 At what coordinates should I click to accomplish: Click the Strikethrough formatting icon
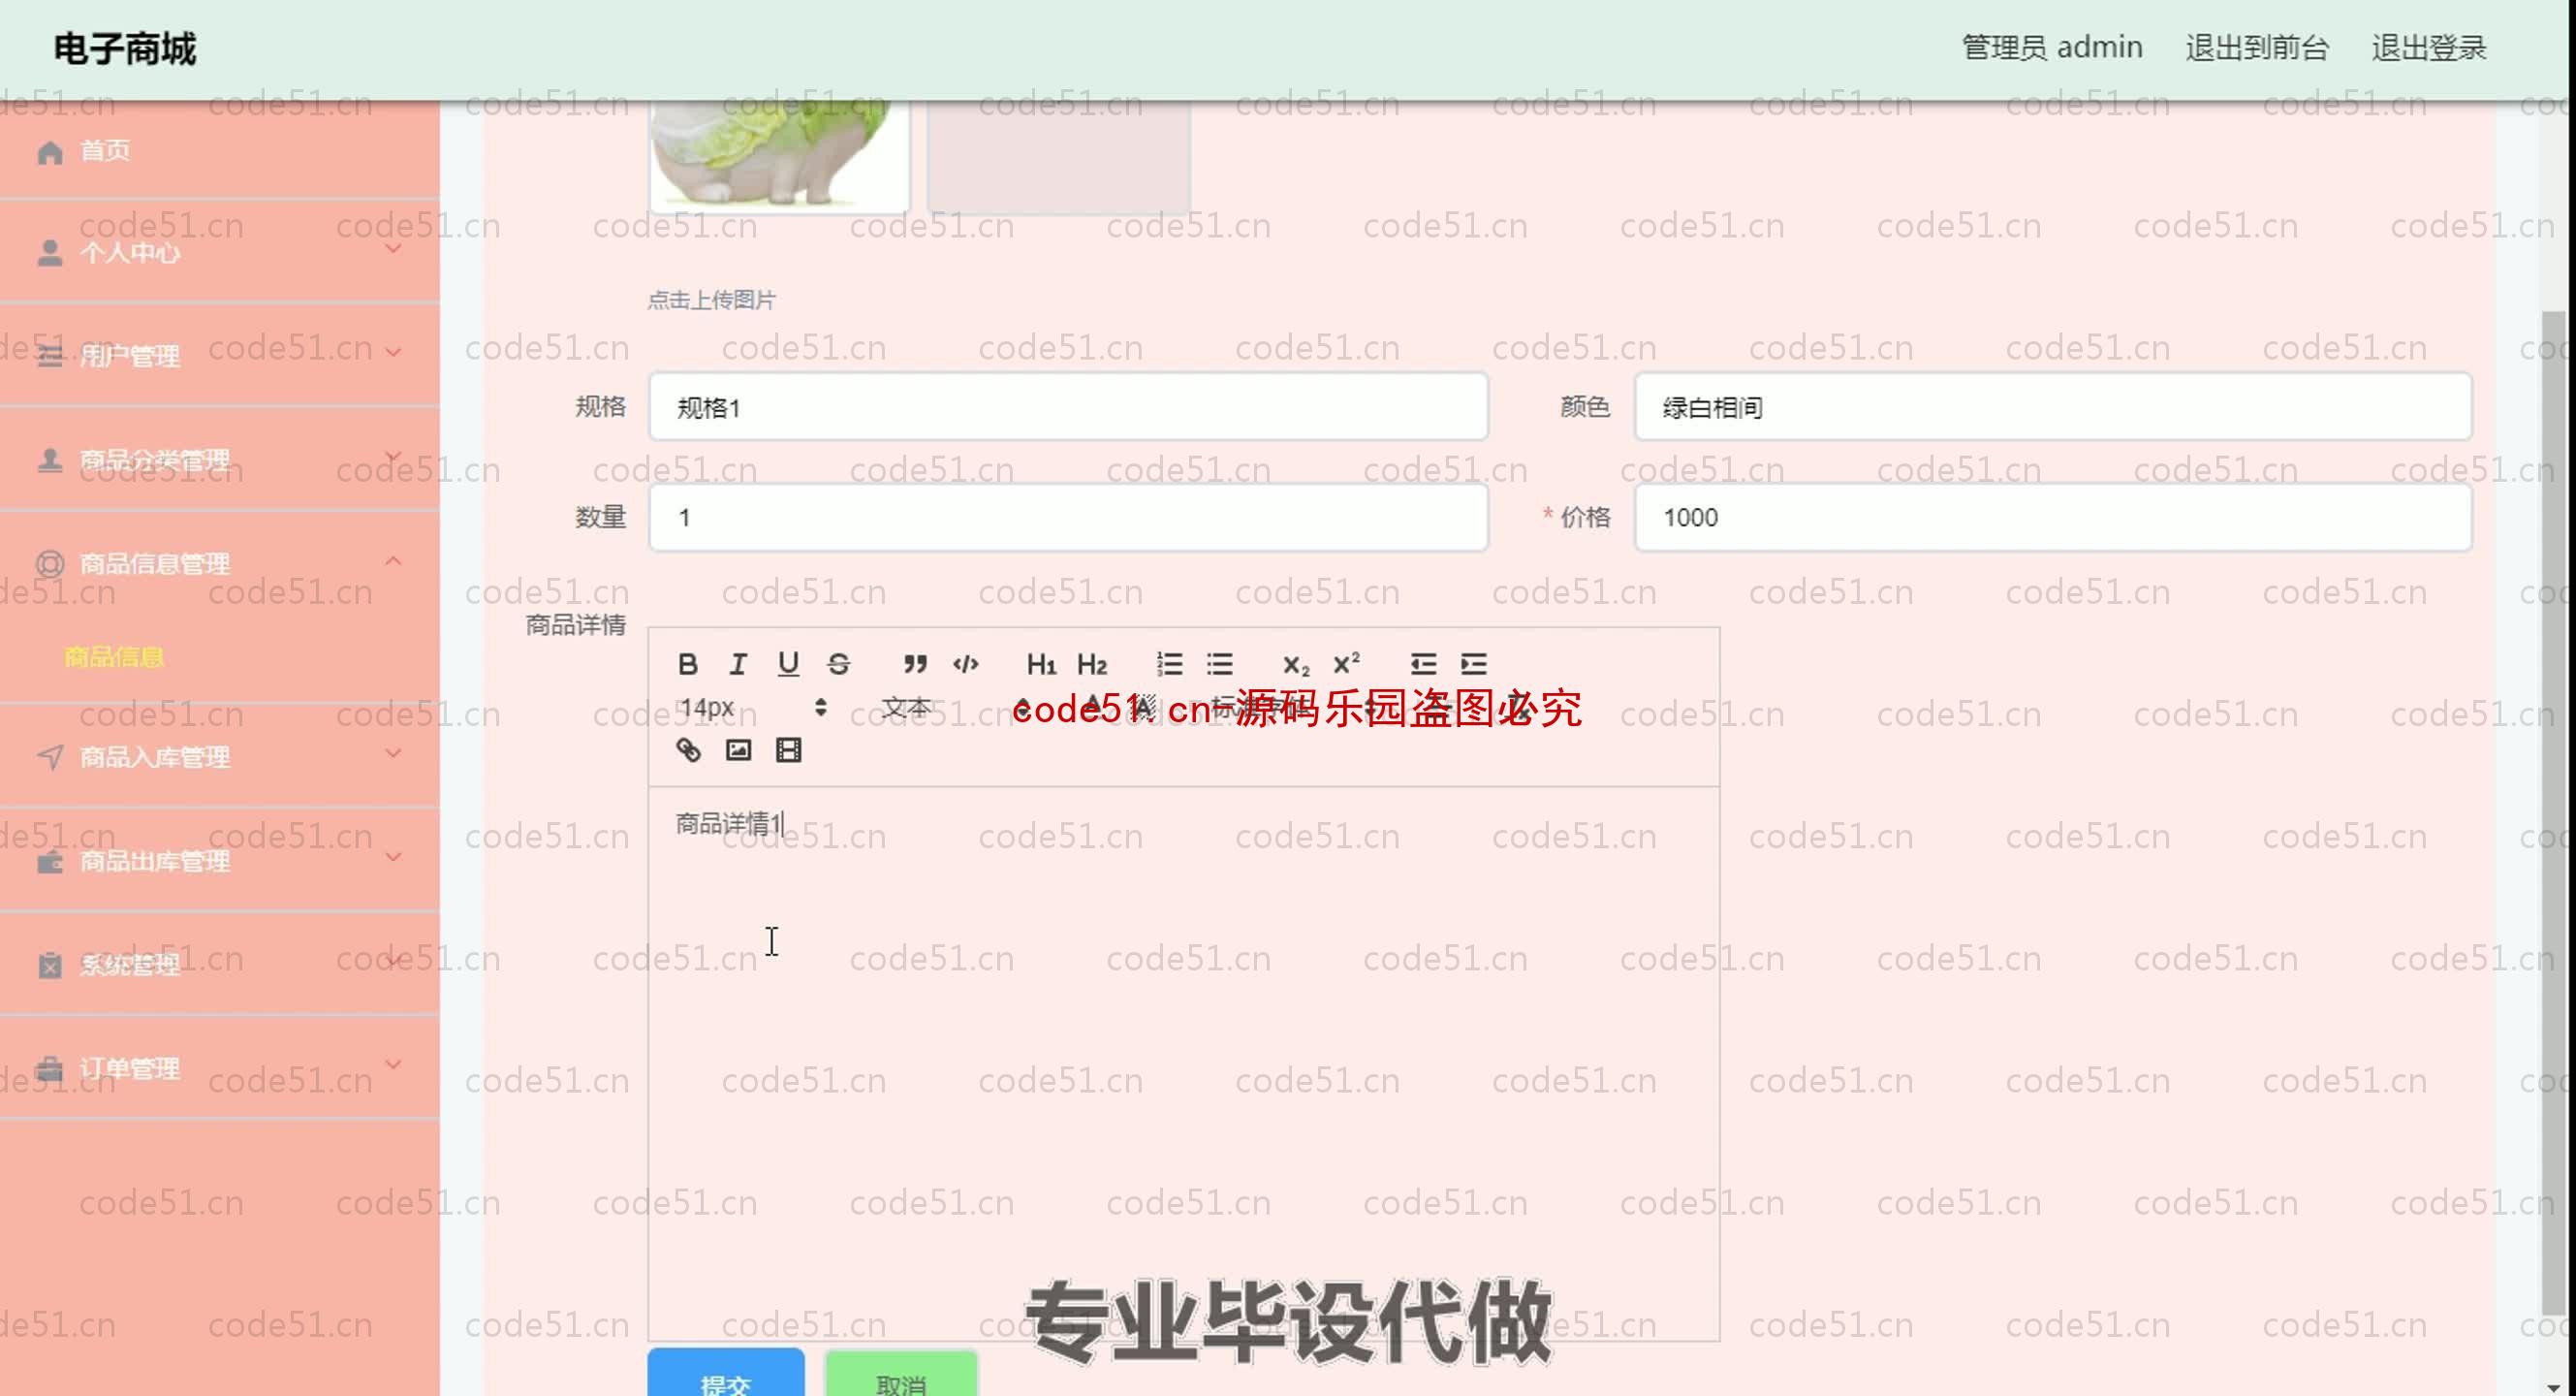pyautogui.click(x=838, y=664)
